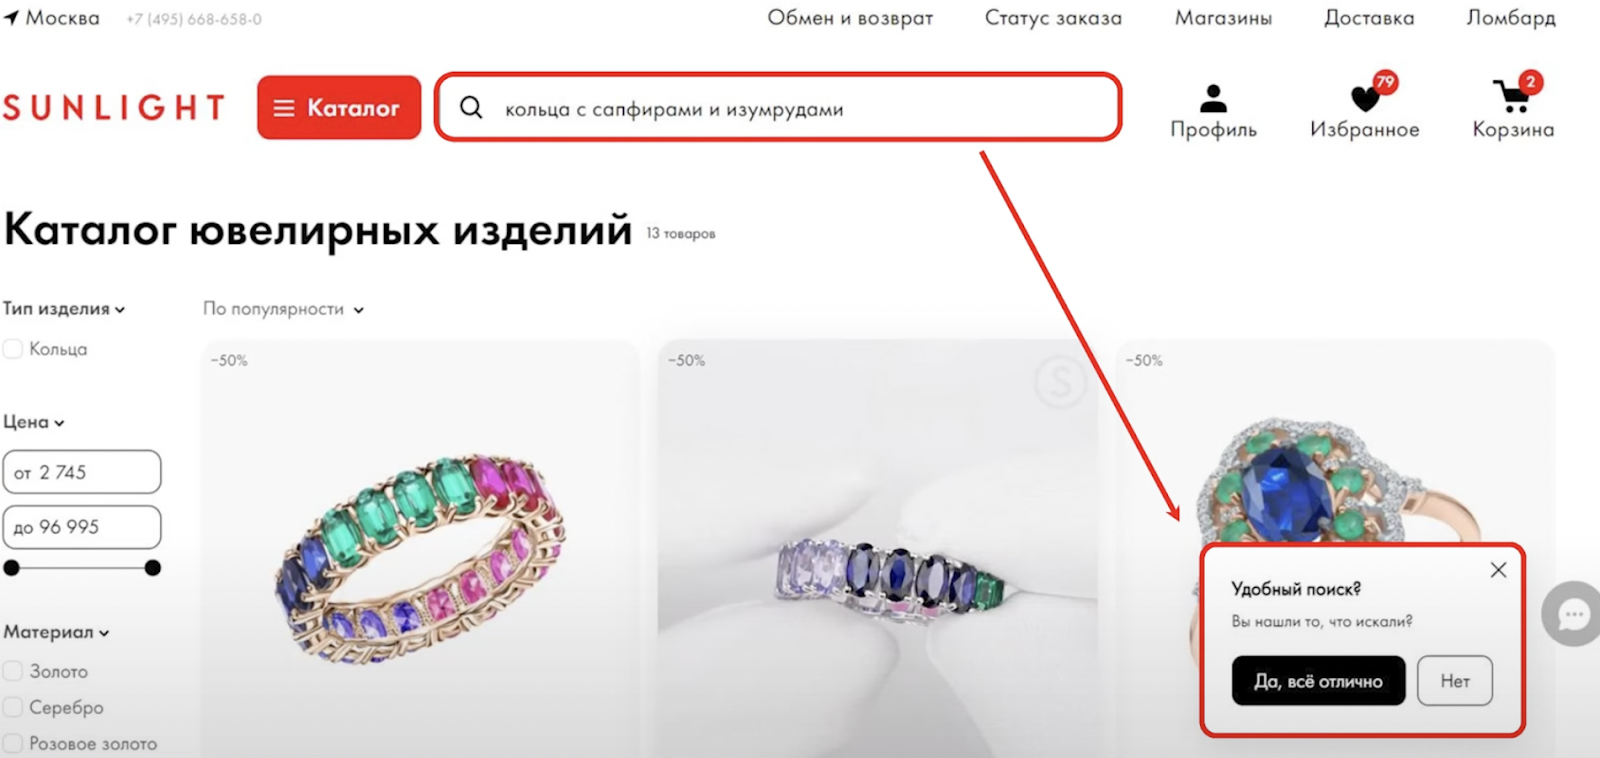Click the search magnifier icon
Image resolution: width=1600 pixels, height=758 pixels.
point(471,107)
